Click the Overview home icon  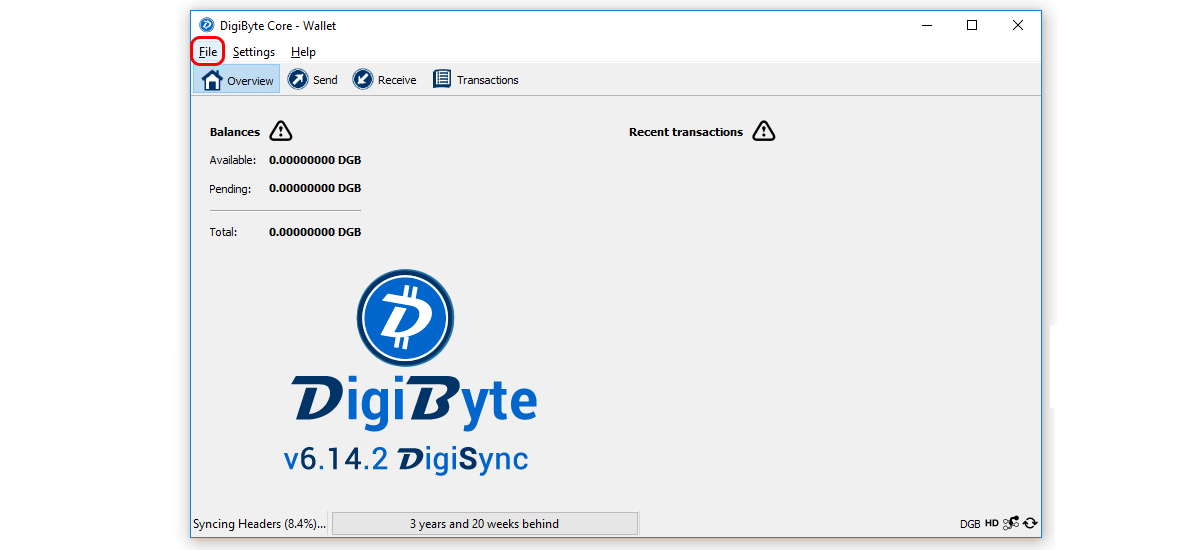pos(212,80)
